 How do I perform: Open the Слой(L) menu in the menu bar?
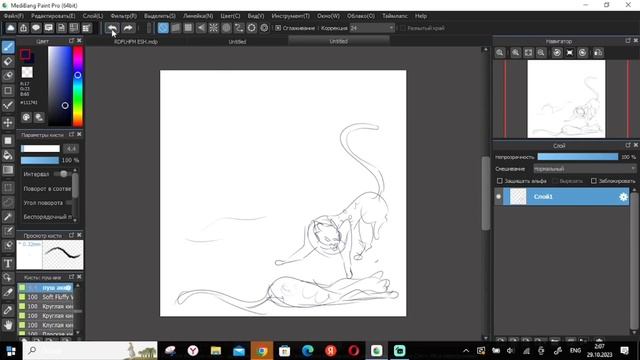93,16
